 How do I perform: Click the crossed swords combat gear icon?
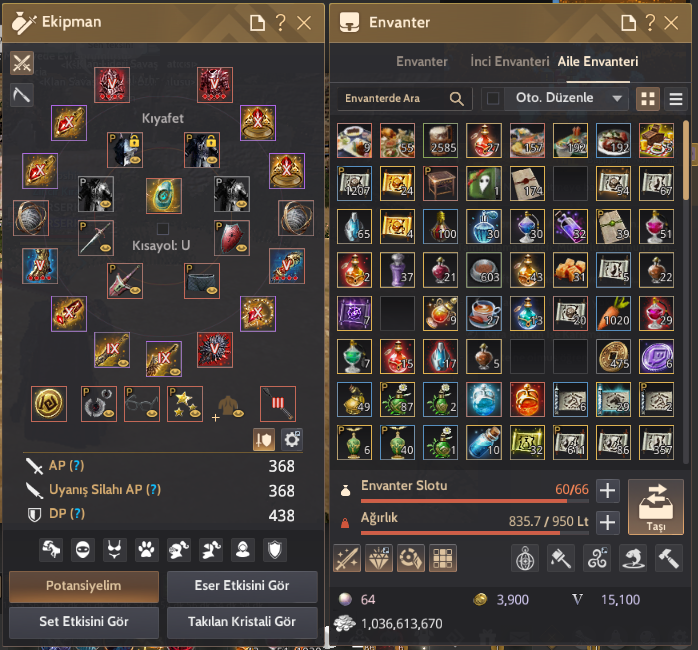coord(22,63)
